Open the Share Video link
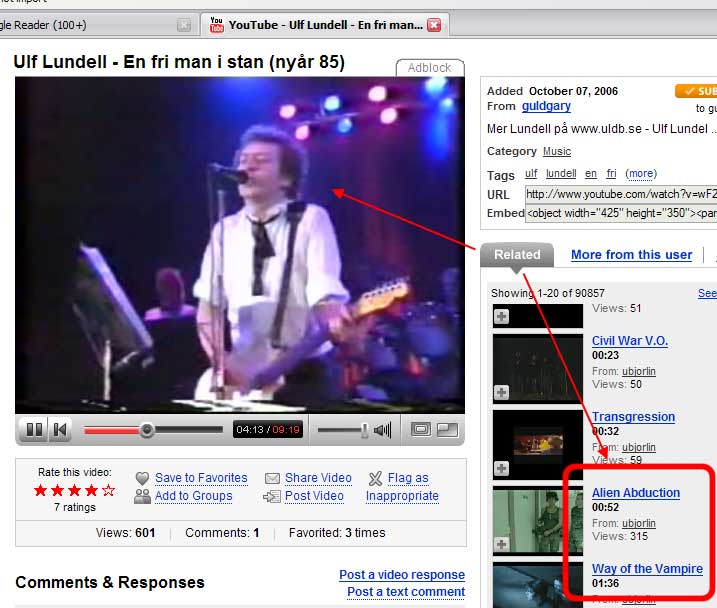Screen dimensions: 717x608 318,478
